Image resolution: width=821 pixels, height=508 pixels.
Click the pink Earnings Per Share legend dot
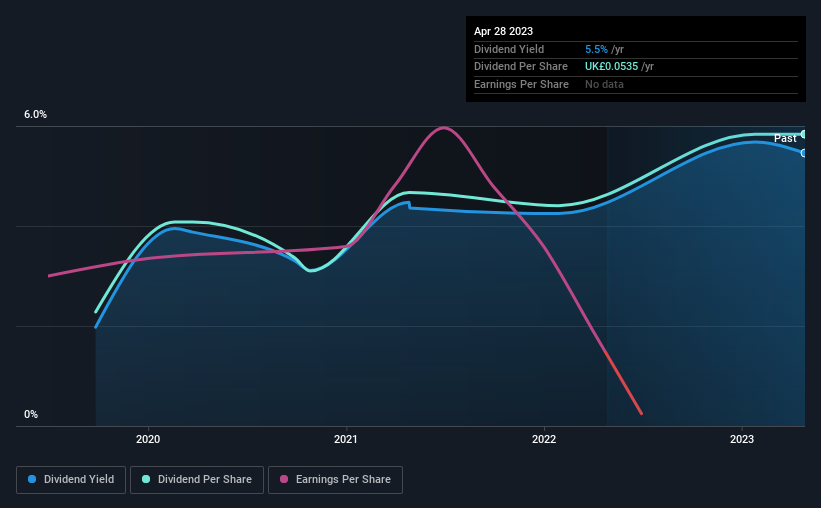point(284,479)
